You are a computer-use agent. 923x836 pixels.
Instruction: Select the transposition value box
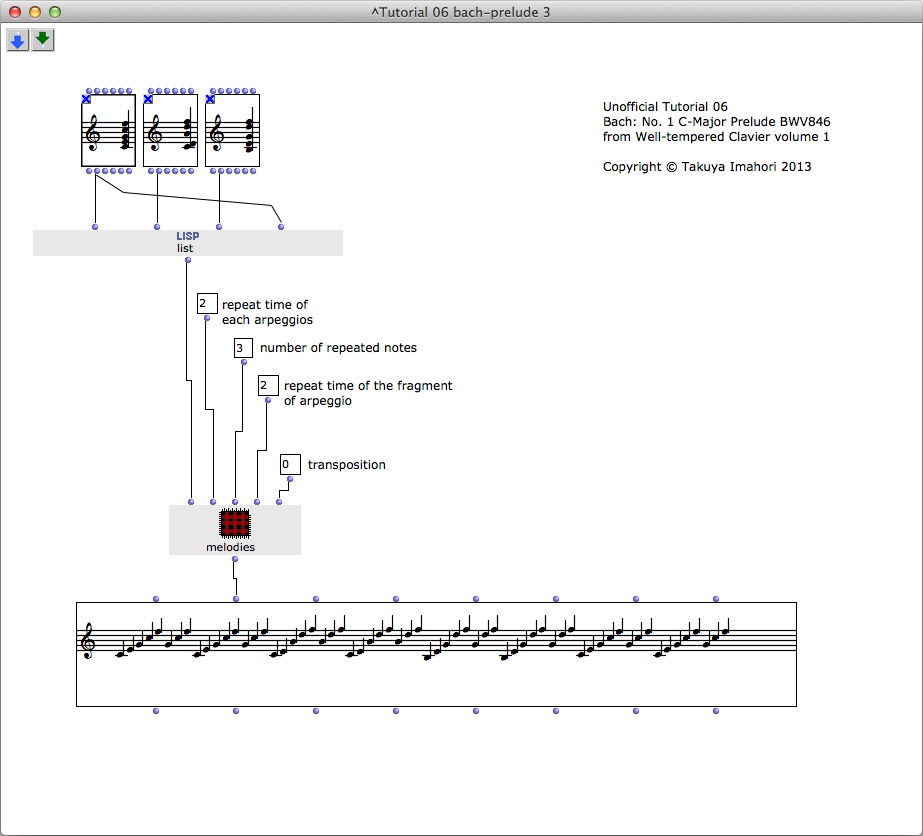(290, 464)
